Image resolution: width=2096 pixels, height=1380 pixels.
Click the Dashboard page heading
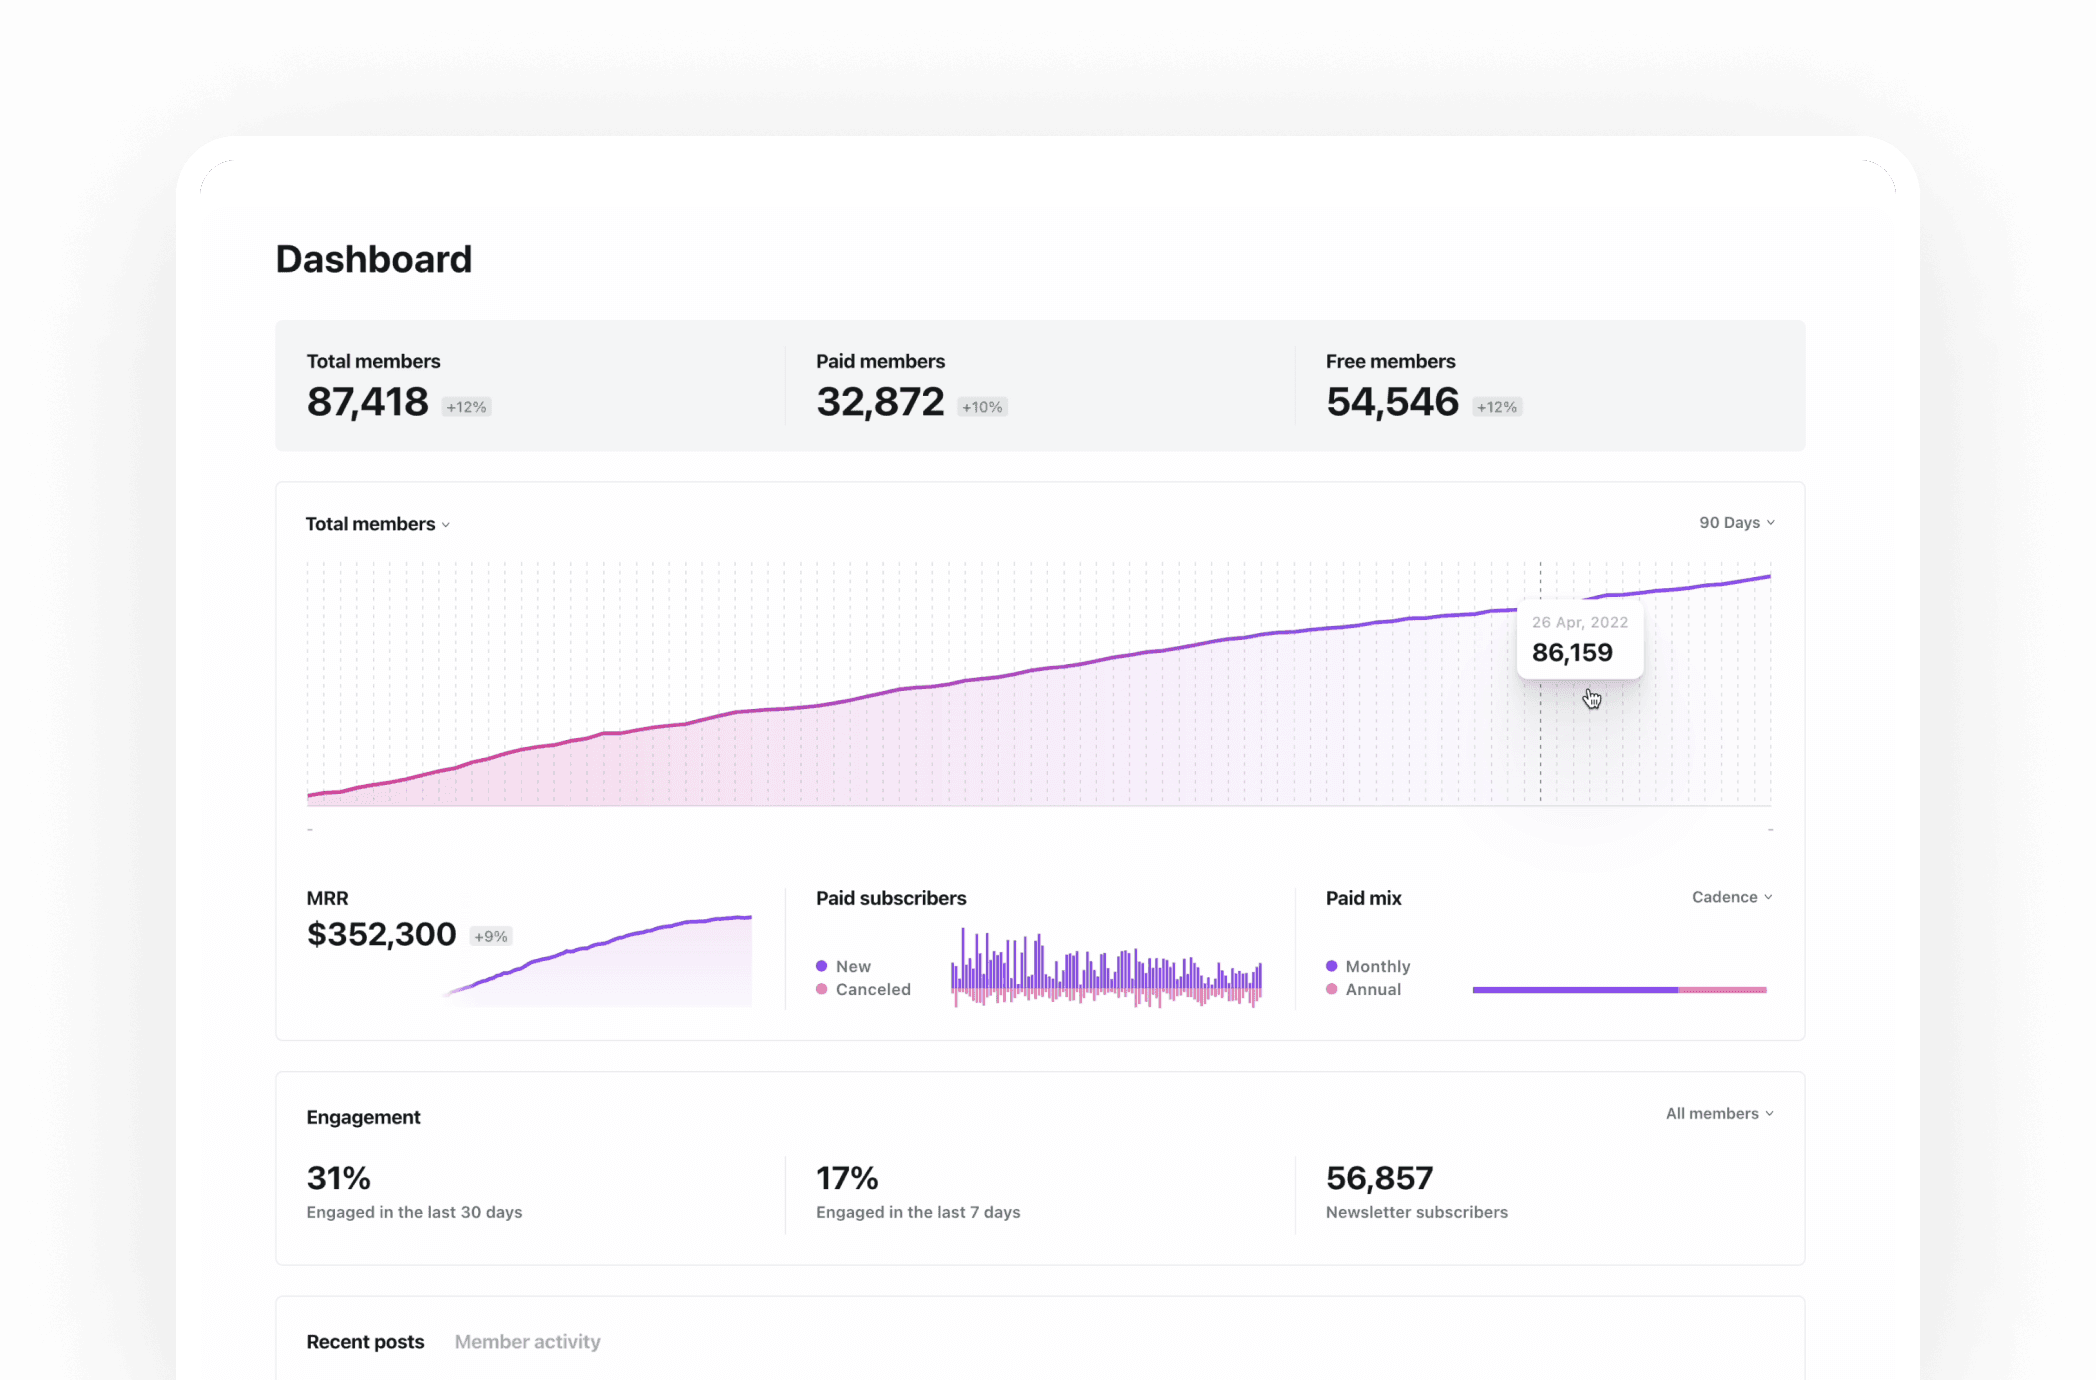(x=374, y=259)
